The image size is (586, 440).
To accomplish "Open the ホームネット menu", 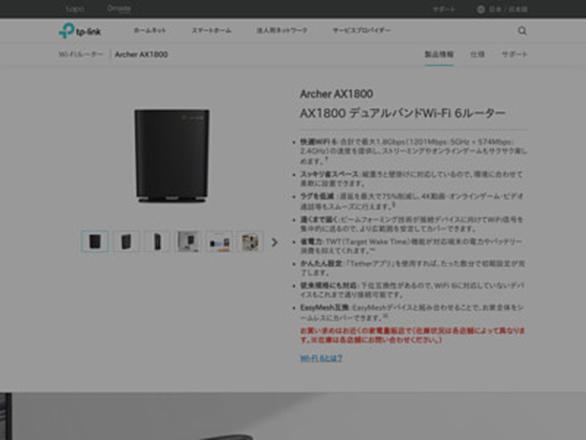I will (x=149, y=30).
